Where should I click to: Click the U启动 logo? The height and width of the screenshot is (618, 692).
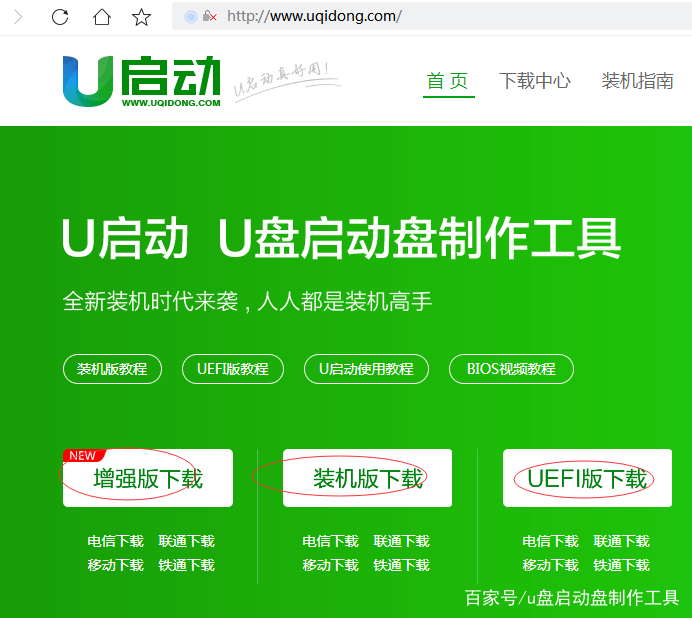click(142, 81)
